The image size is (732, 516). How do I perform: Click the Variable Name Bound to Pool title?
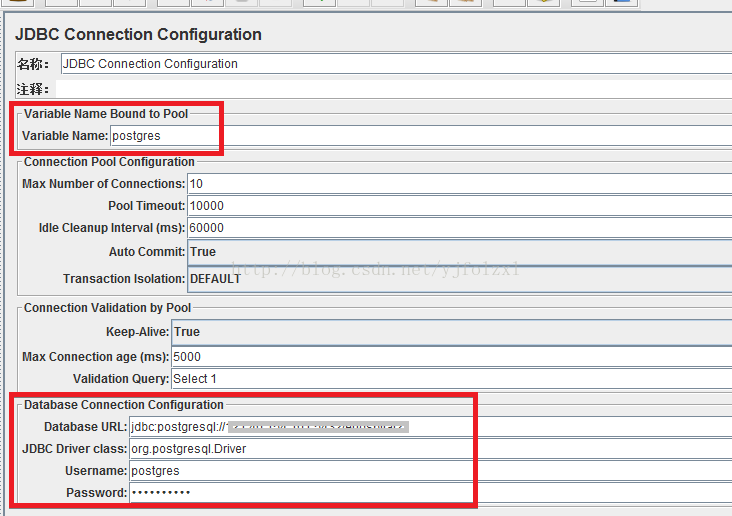click(106, 113)
